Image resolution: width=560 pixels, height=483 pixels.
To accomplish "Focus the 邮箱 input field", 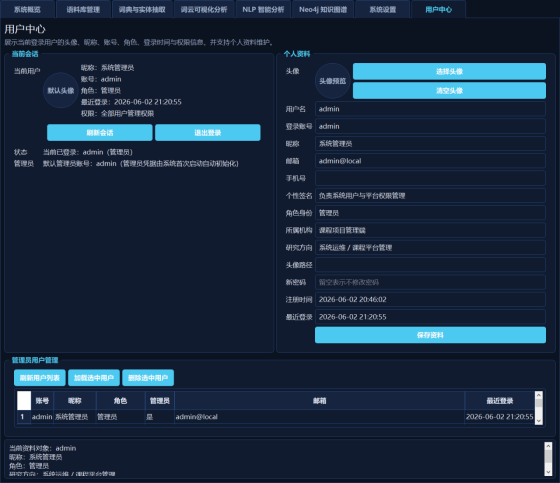I will coord(430,161).
